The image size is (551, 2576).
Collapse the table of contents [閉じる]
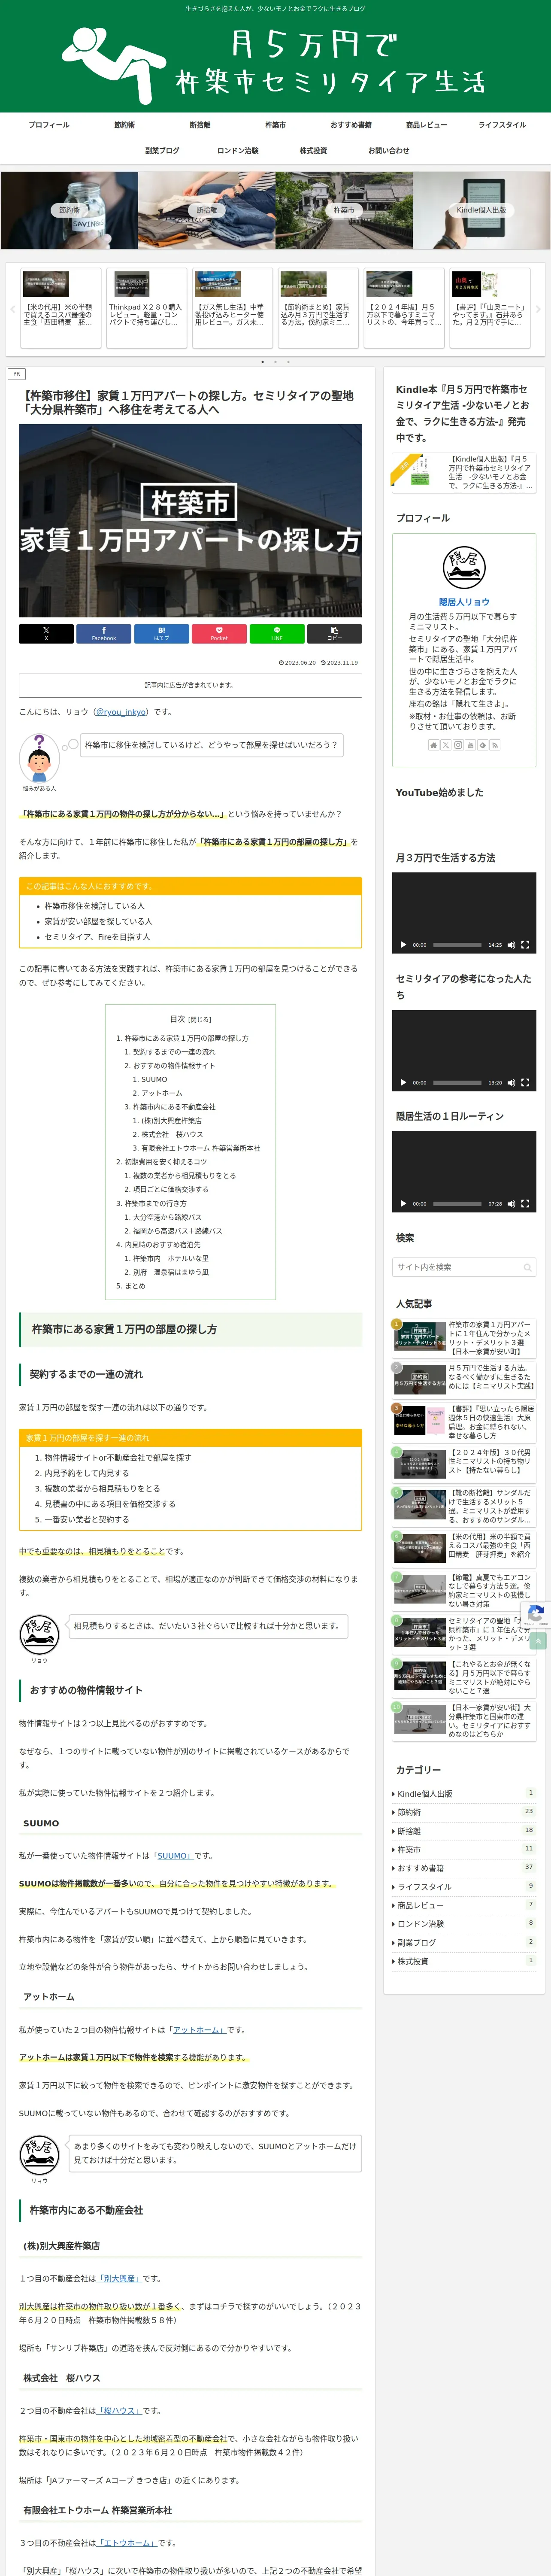tap(199, 1020)
